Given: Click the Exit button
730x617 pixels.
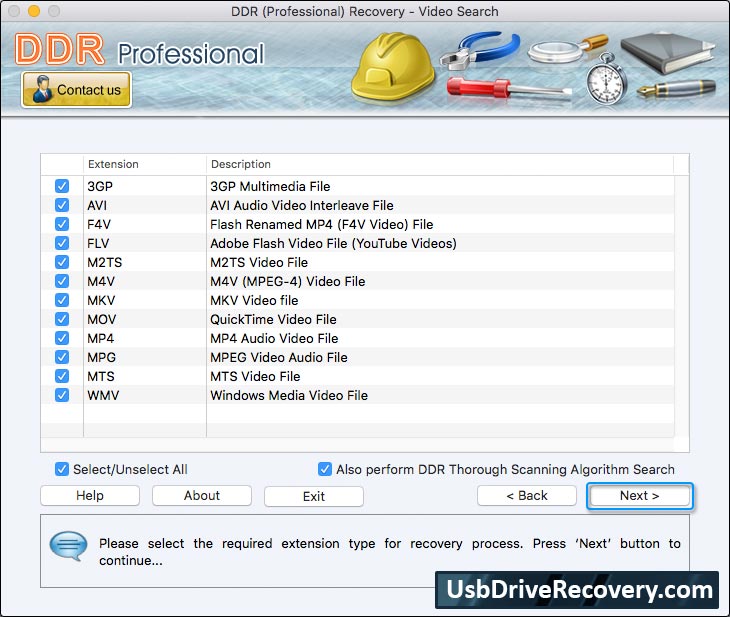Looking at the screenshot, I should point(314,496).
